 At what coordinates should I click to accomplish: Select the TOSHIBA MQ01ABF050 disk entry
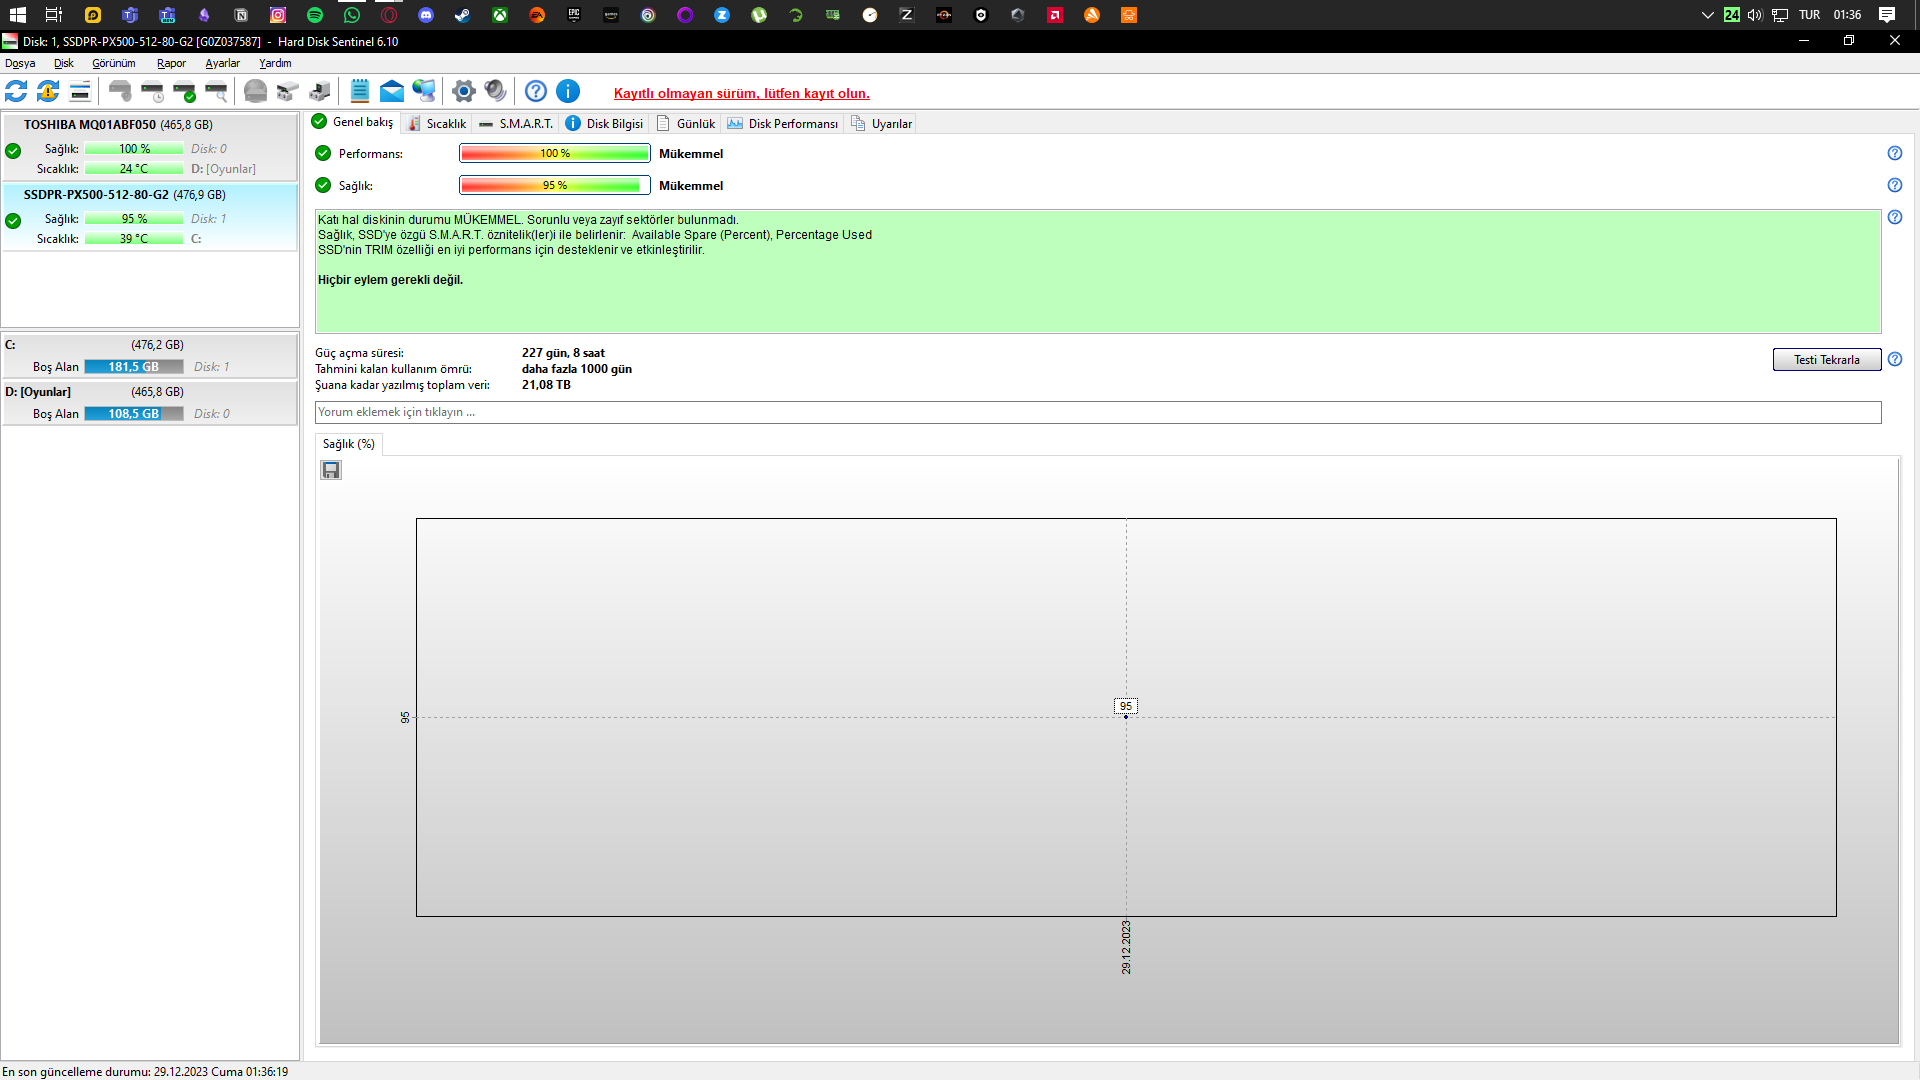(x=150, y=146)
